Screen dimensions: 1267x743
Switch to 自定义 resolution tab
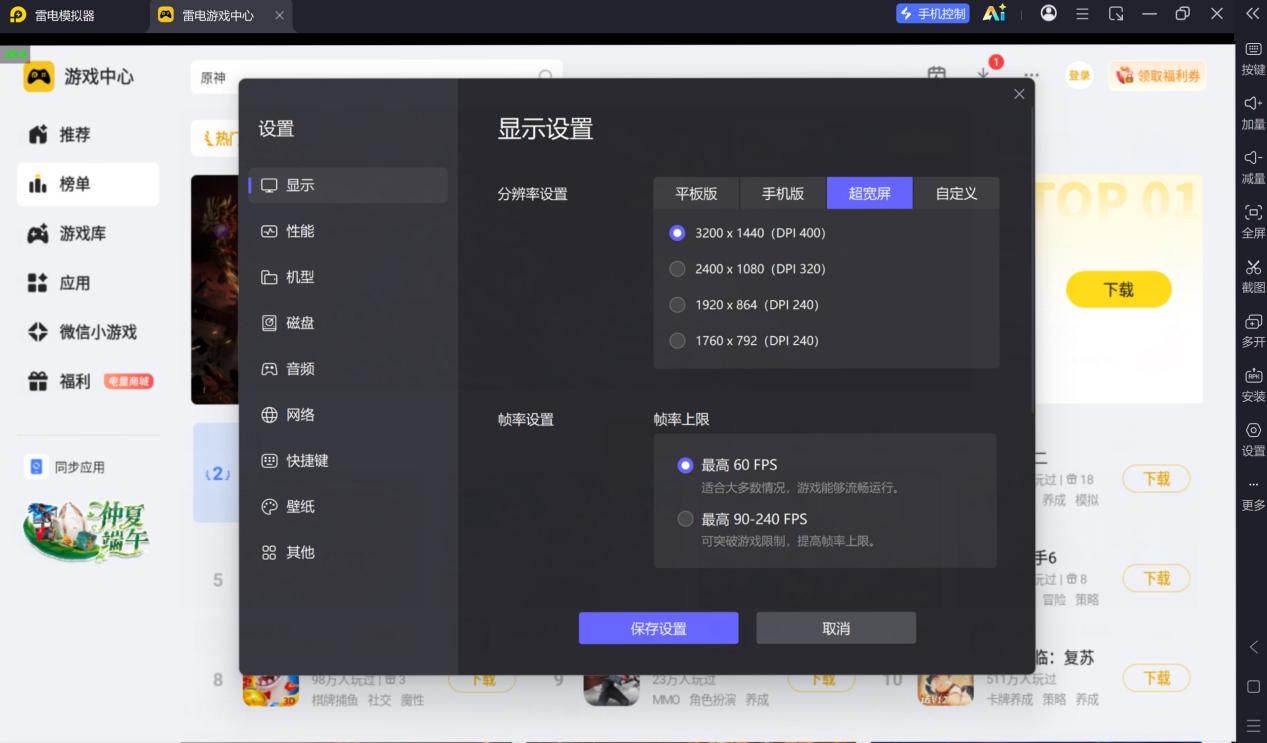pos(956,193)
